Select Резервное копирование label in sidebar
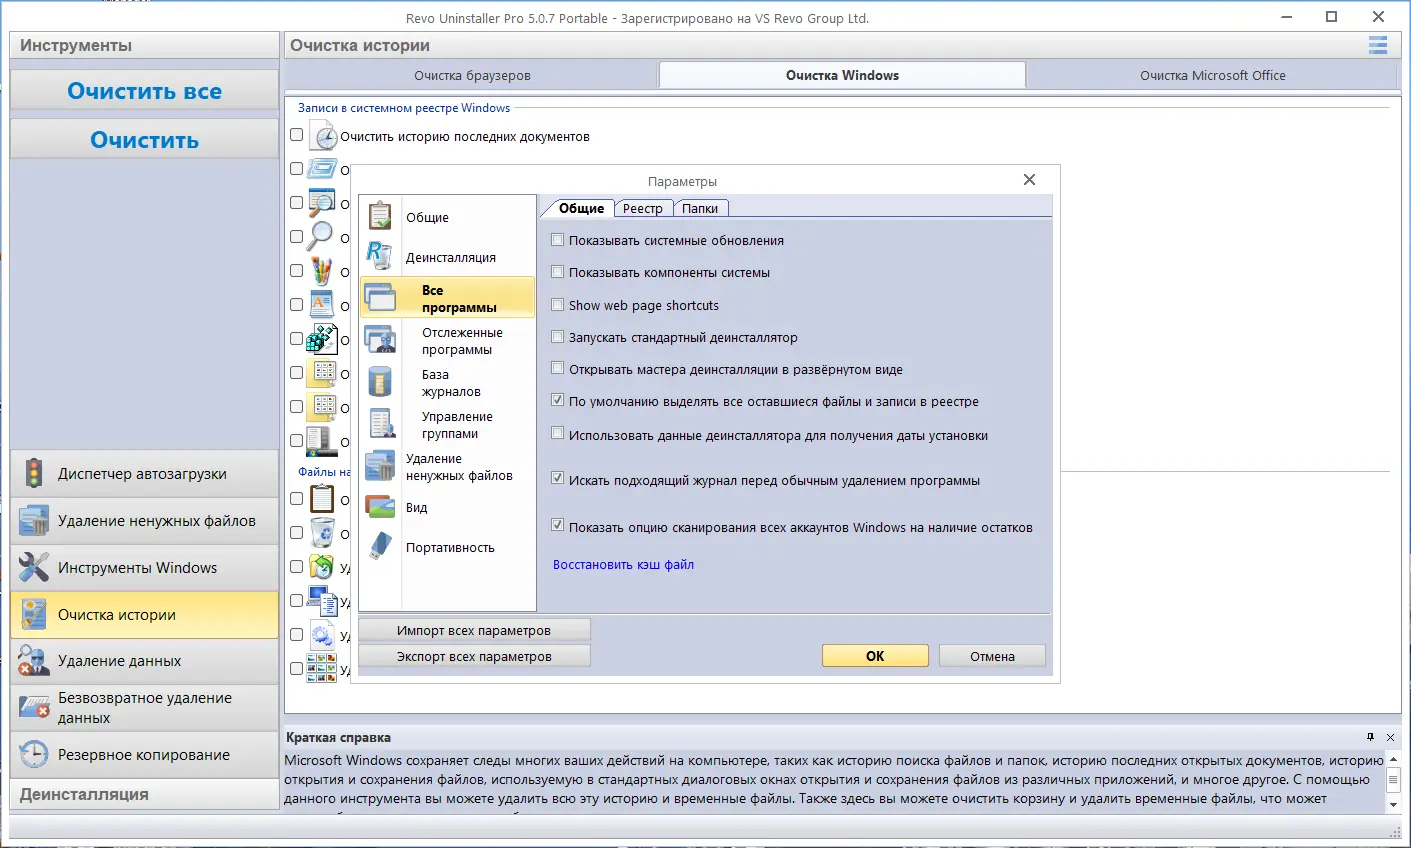This screenshot has width=1411, height=848. (x=144, y=755)
